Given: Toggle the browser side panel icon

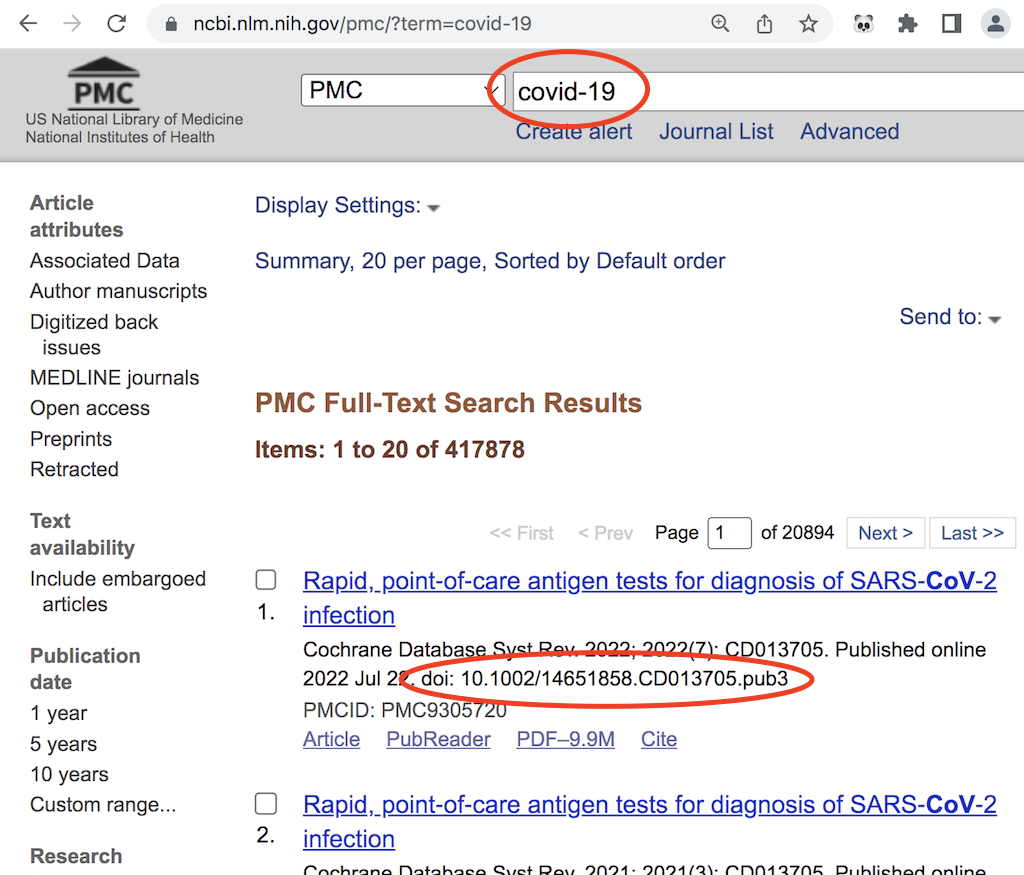Looking at the screenshot, I should coord(951,24).
